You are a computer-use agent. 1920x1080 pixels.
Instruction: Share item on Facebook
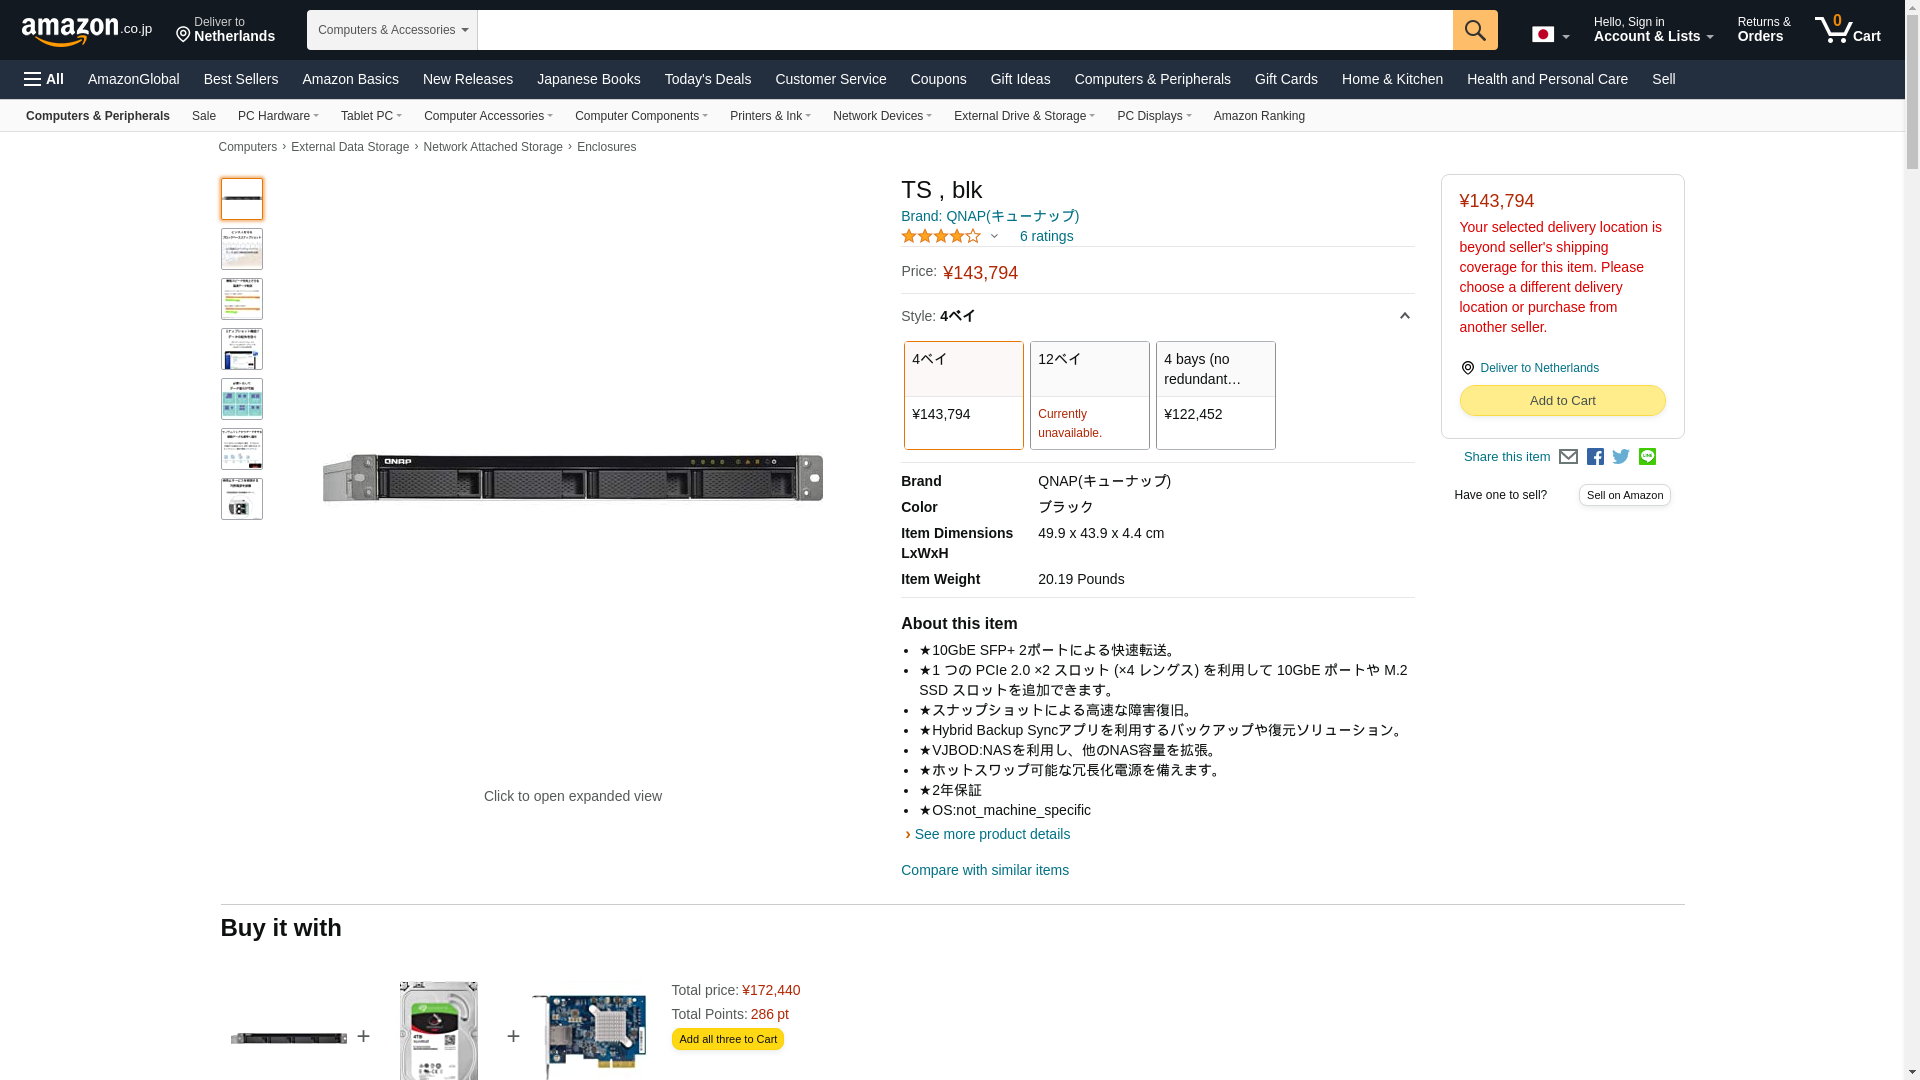[1595, 457]
